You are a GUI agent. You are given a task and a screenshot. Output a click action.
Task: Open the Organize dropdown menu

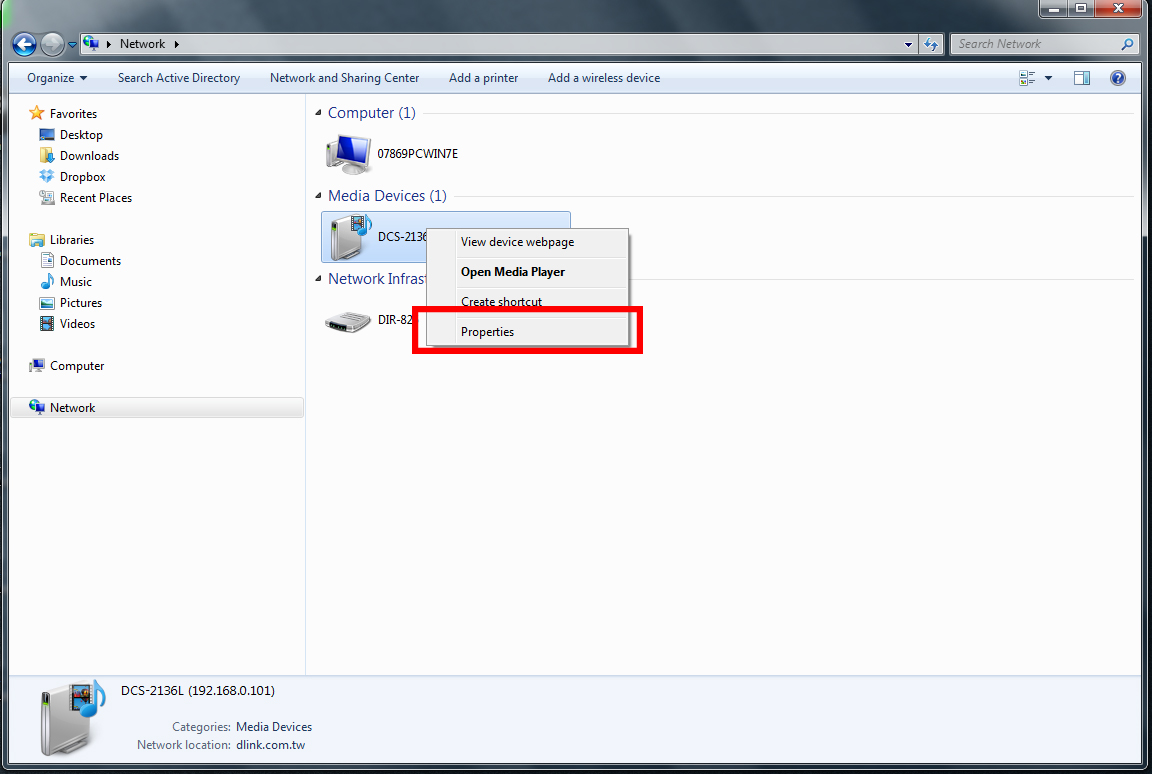tap(57, 78)
